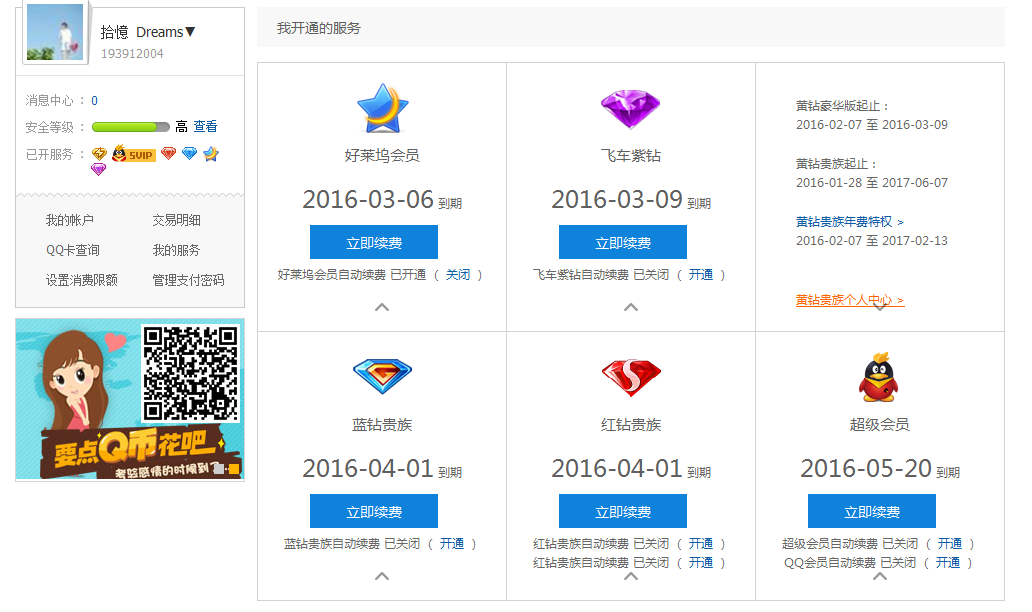This screenshot has width=1032, height=612.
Task: Collapse the 好莱坞会员 card chevron
Action: [382, 307]
